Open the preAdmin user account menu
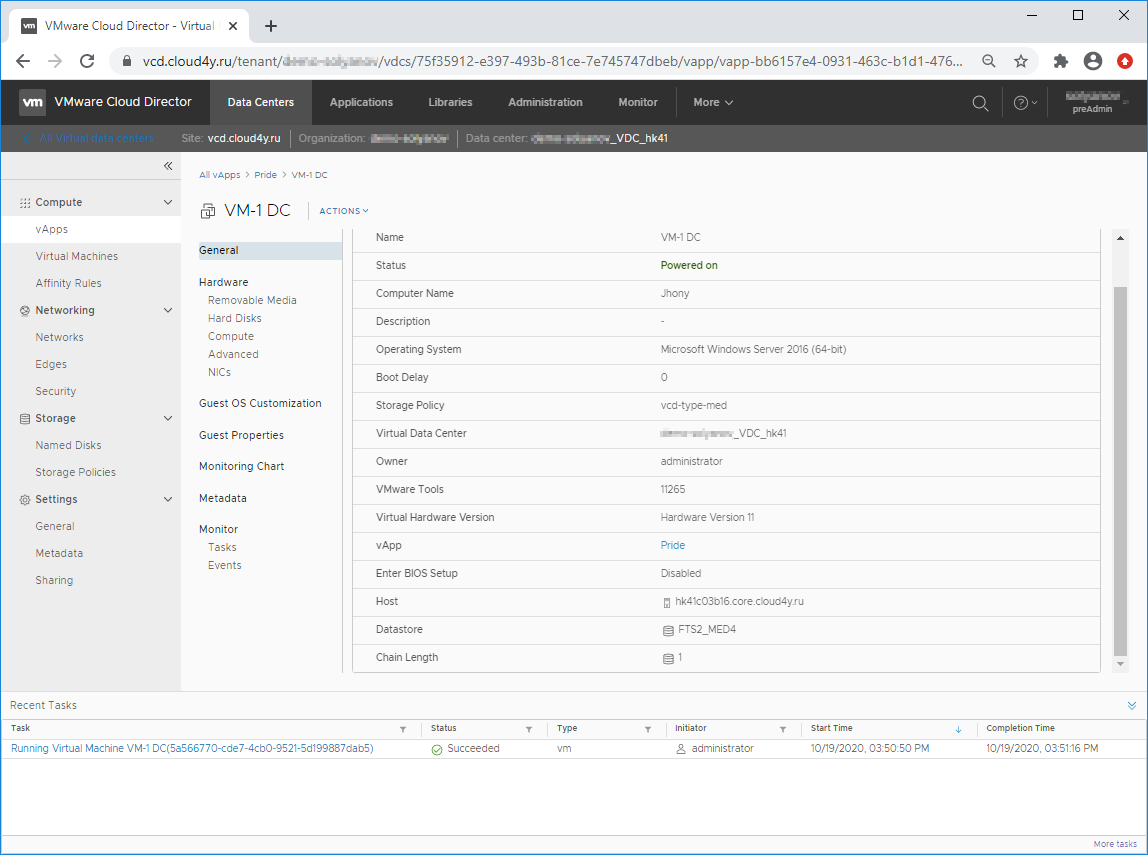 [1096, 102]
